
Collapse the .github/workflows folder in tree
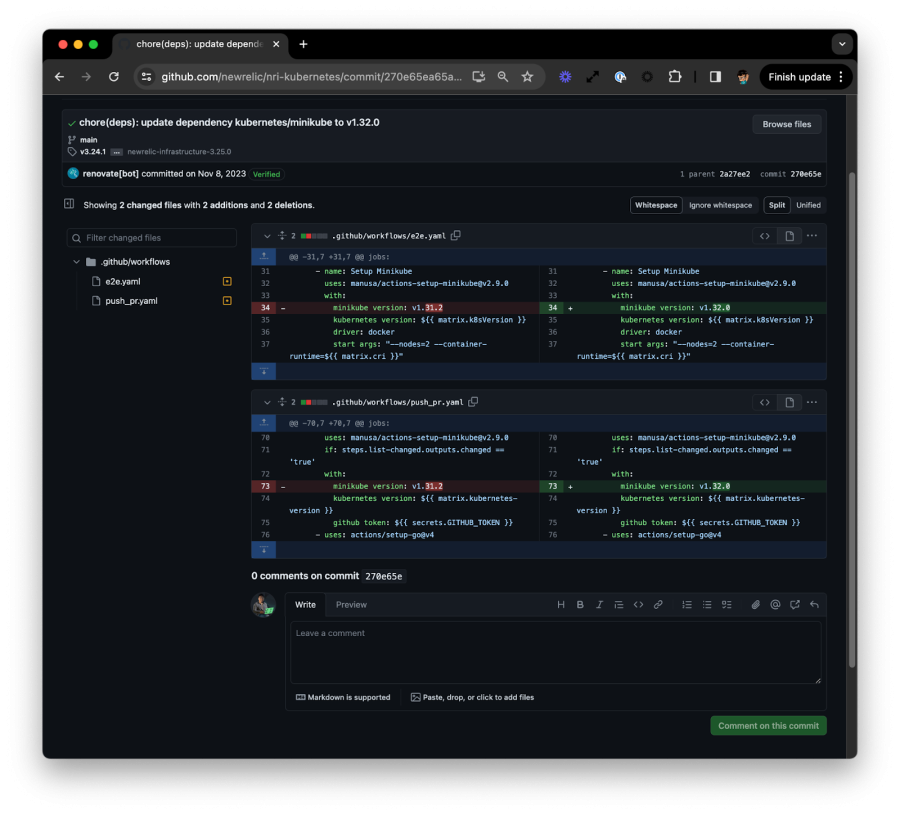click(77, 262)
